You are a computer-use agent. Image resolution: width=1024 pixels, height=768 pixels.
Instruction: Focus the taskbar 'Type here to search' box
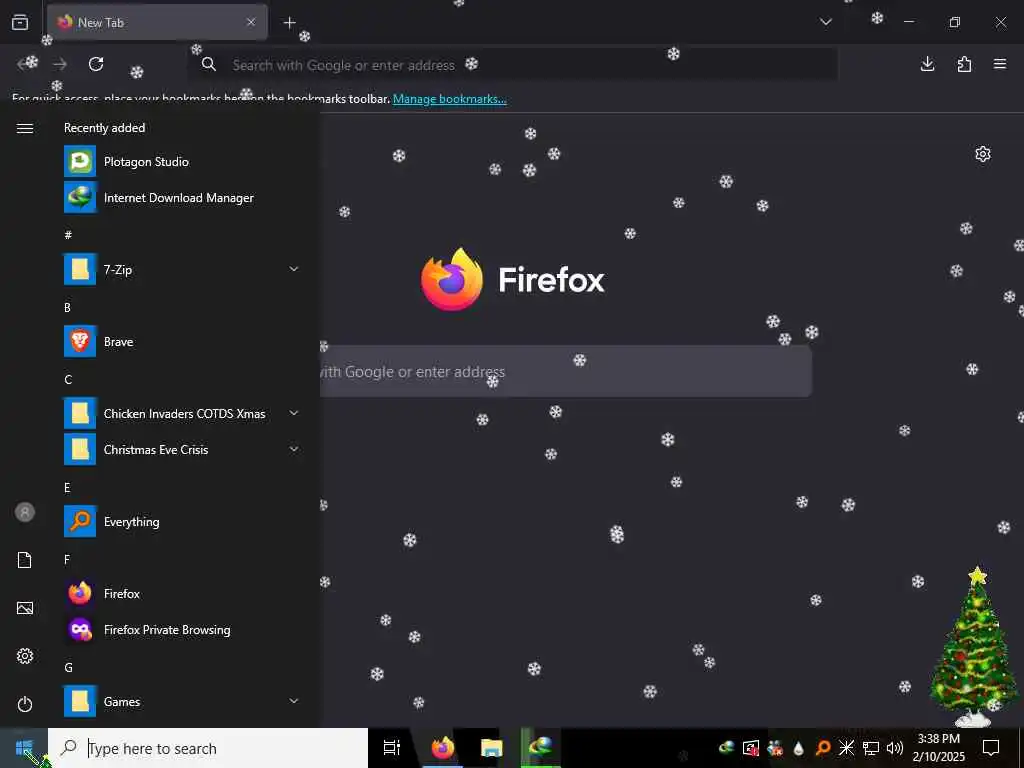point(208,748)
